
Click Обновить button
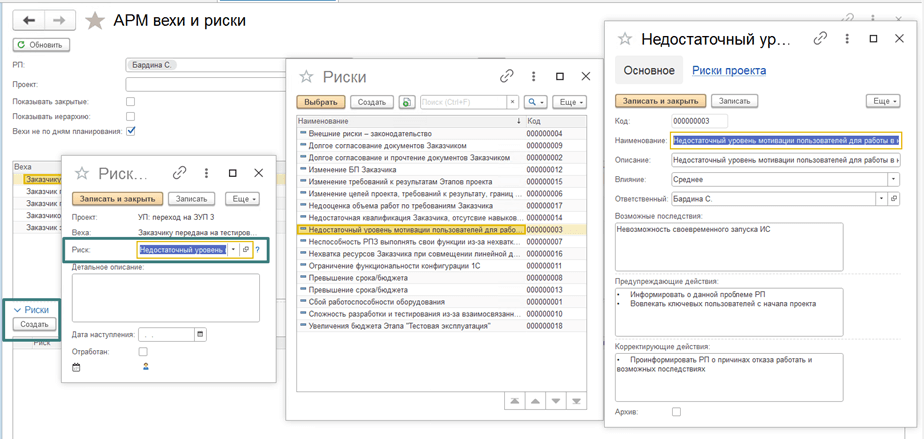pos(42,45)
